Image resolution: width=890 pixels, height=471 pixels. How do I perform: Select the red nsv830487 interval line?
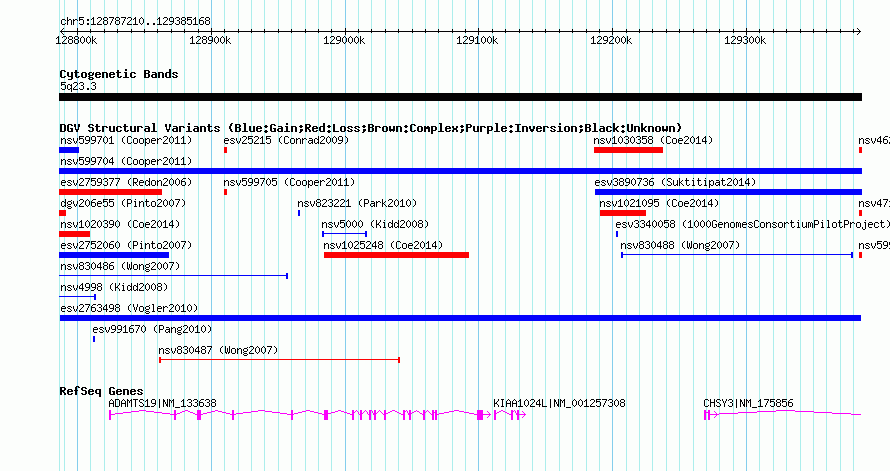[x=279, y=360]
